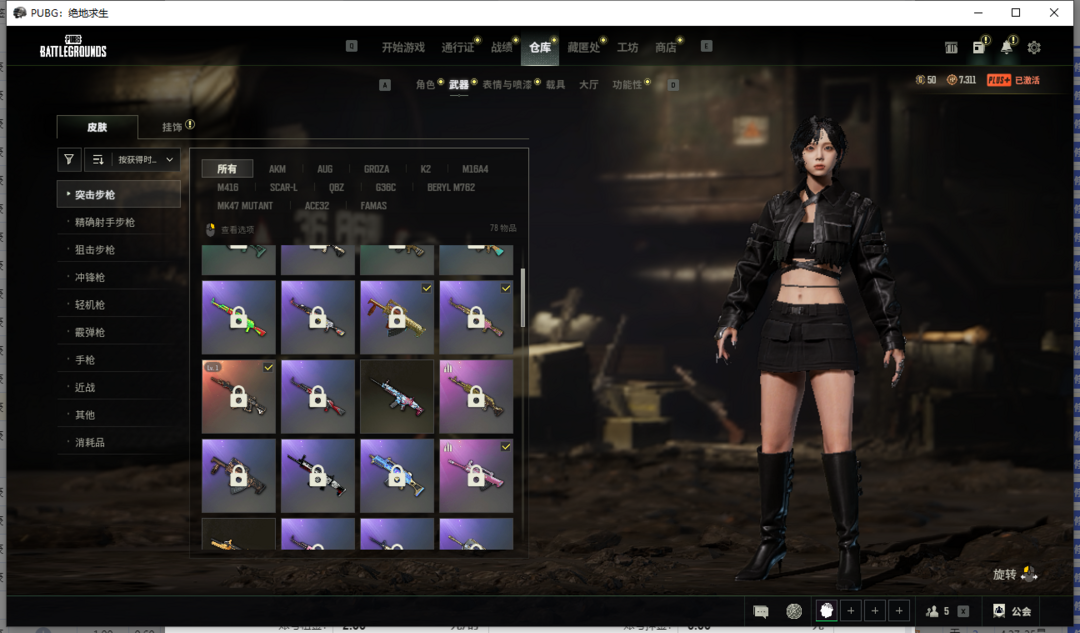Click the BP balance showing 7,311
The width and height of the screenshot is (1080, 633).
click(962, 80)
